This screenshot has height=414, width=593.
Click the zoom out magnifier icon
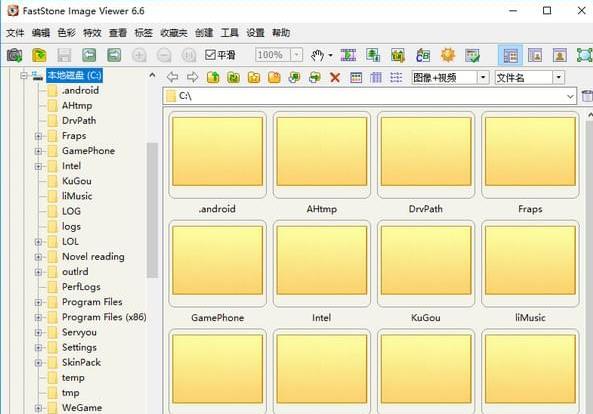[x=164, y=56]
